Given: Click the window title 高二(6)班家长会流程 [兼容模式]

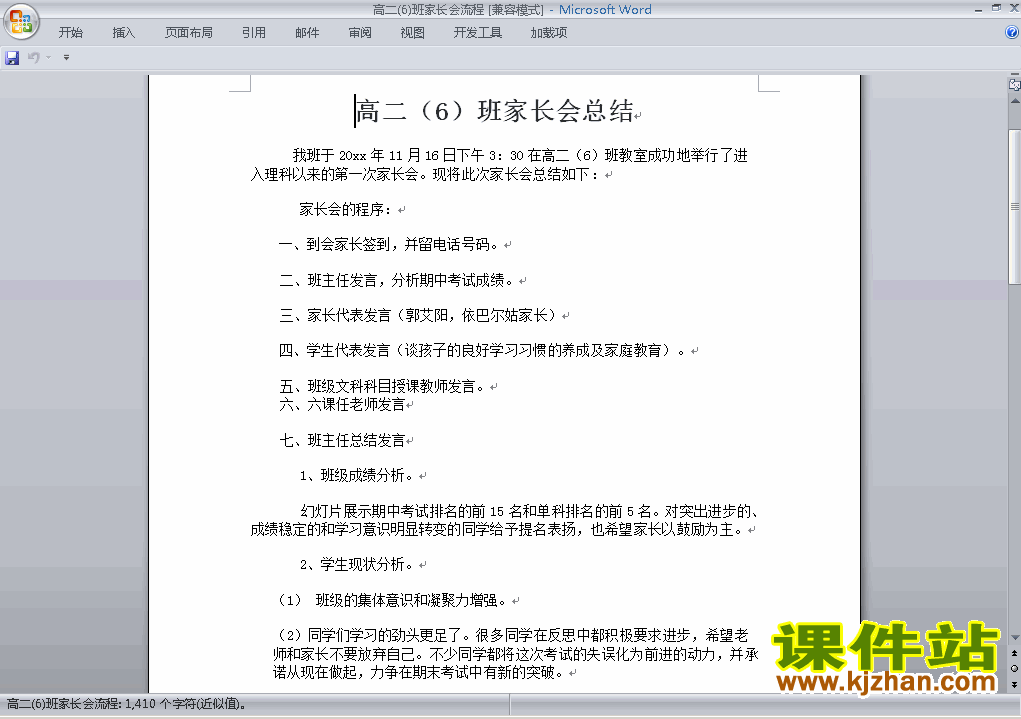Looking at the screenshot, I should [x=458, y=10].
